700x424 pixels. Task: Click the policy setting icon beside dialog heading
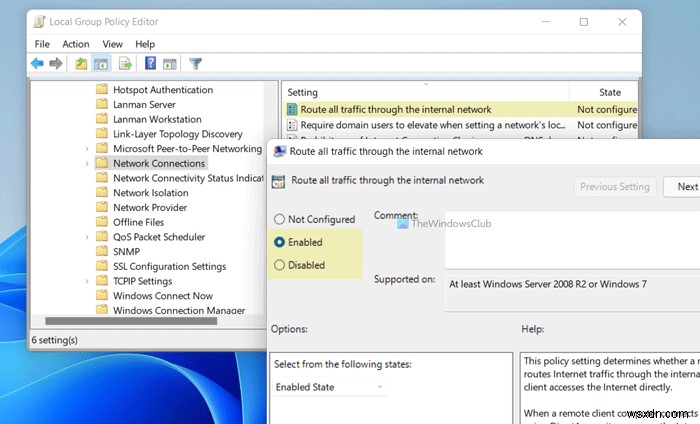(278, 181)
